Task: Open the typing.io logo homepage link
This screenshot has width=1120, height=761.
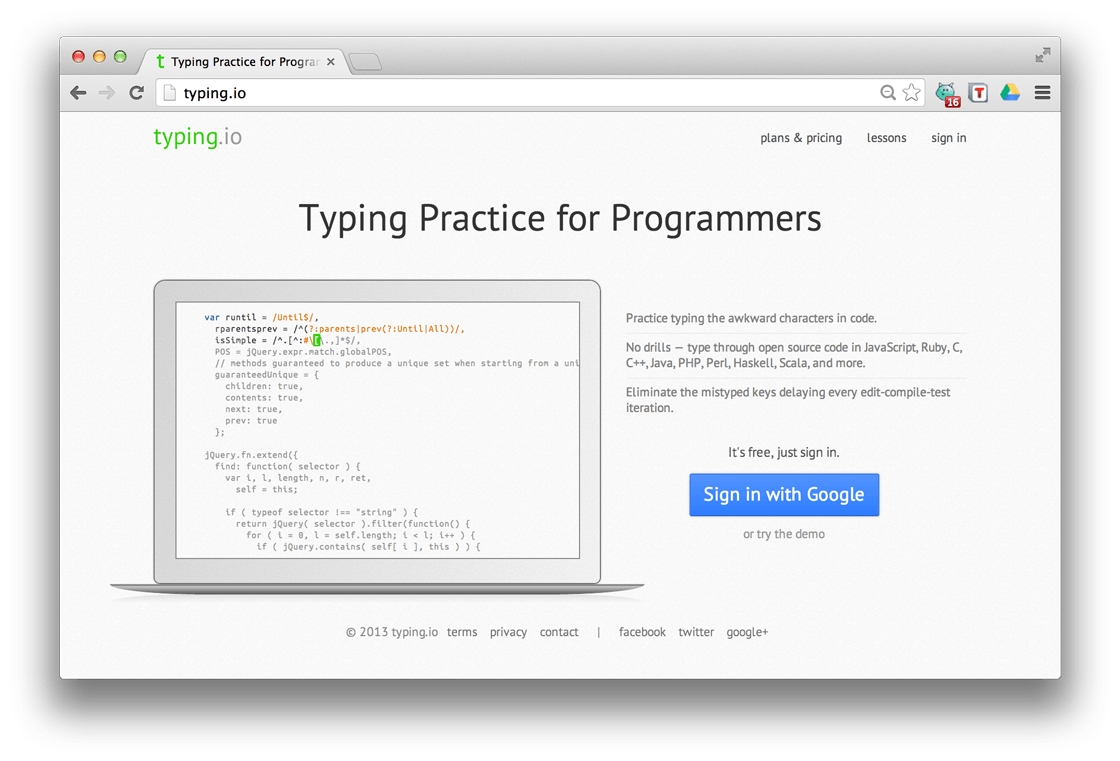Action: pyautogui.click(x=197, y=137)
